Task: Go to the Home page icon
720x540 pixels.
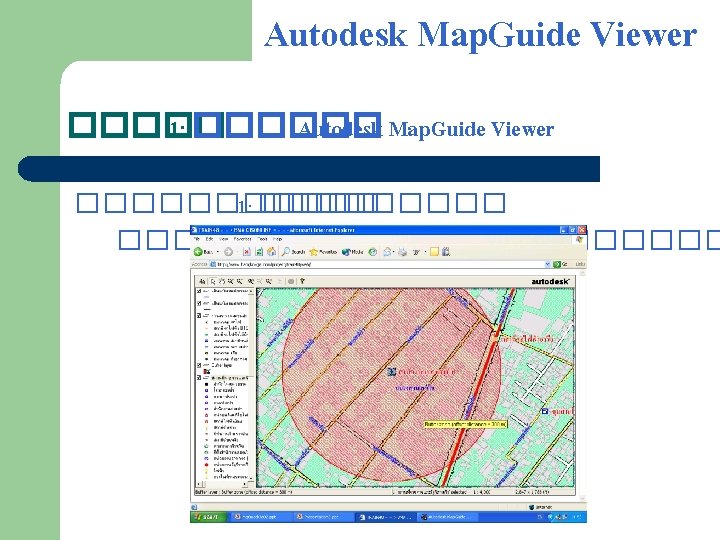Action: pos(271,252)
